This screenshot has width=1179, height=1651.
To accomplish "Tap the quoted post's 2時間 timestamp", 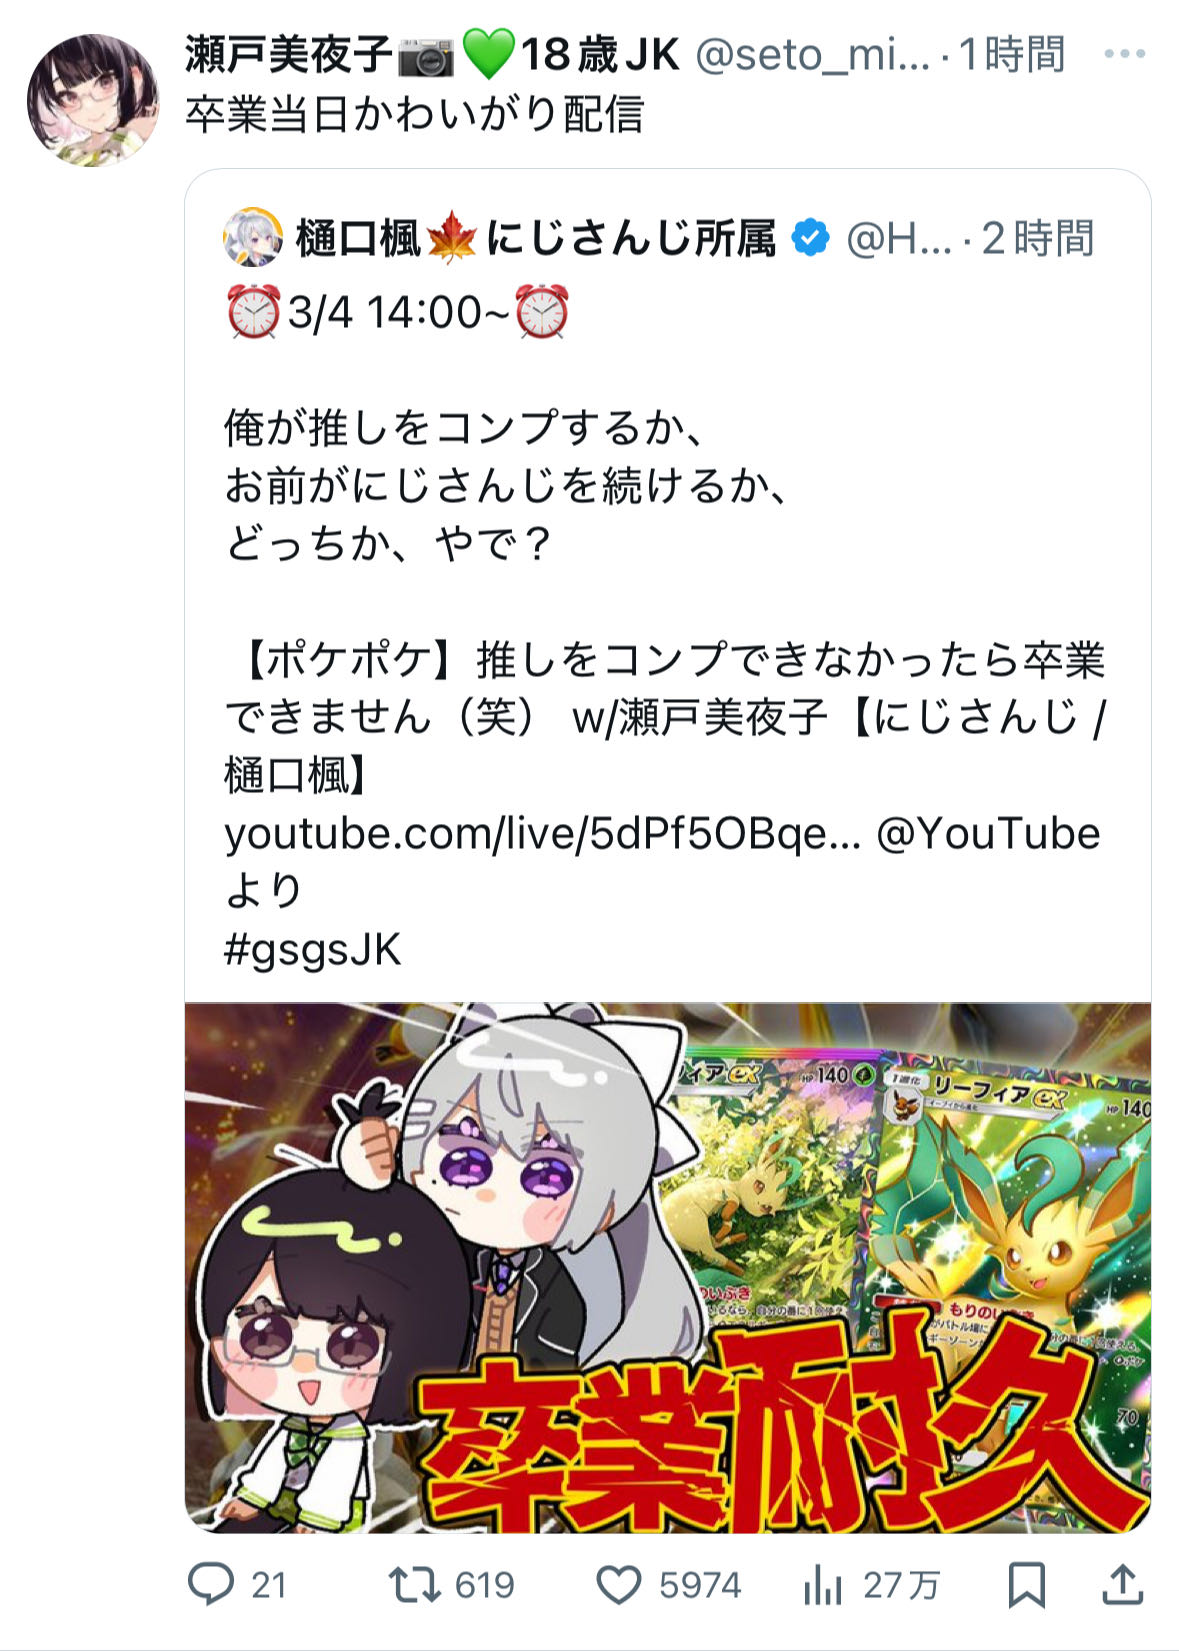I will click(1037, 239).
